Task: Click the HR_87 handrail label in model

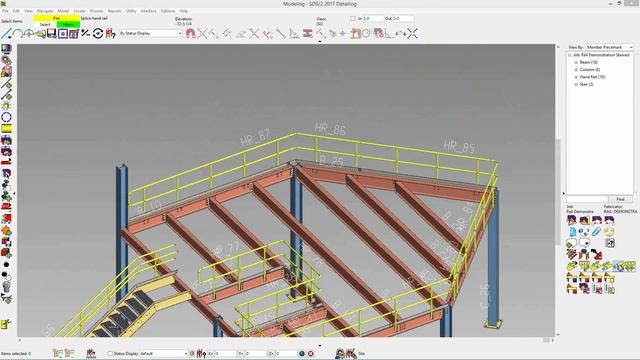Action: click(x=255, y=138)
